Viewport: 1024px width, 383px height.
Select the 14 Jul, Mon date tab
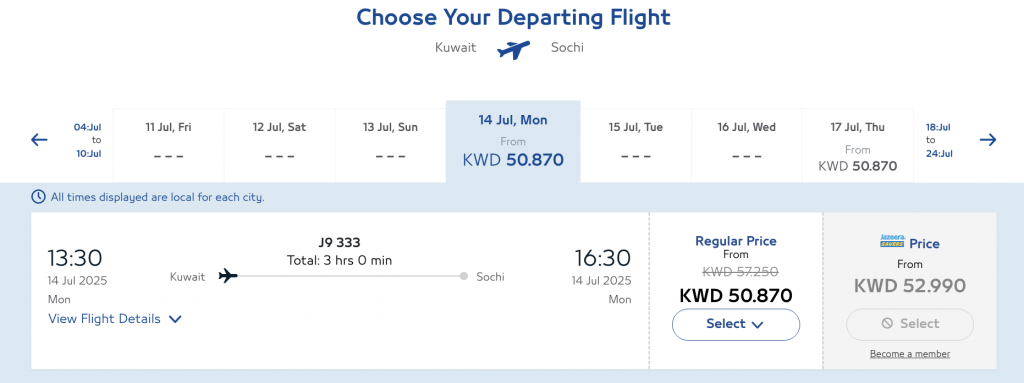coord(513,141)
